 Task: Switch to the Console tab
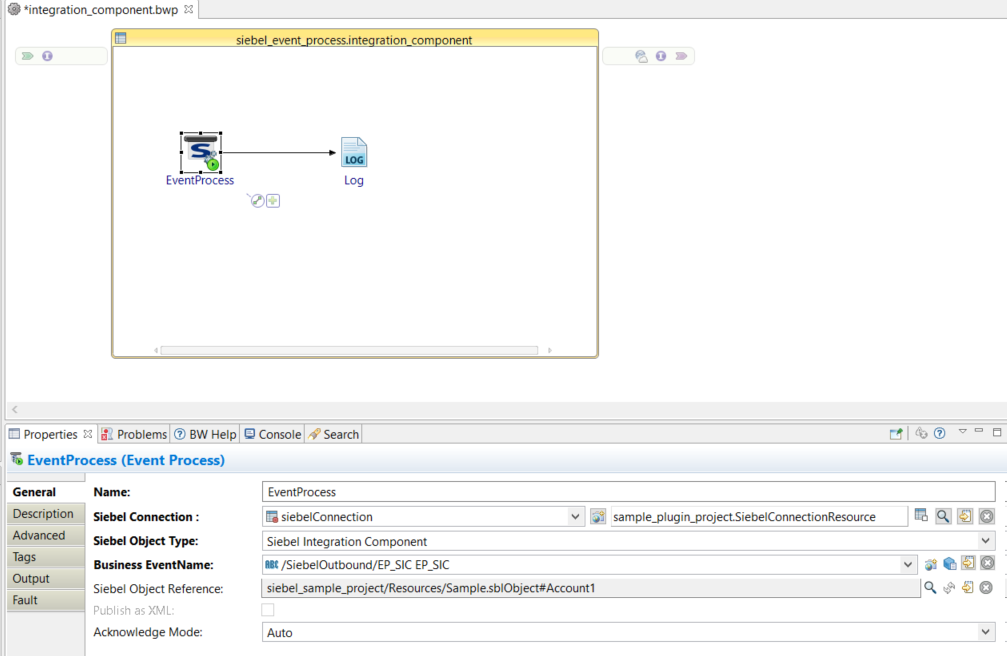(273, 434)
